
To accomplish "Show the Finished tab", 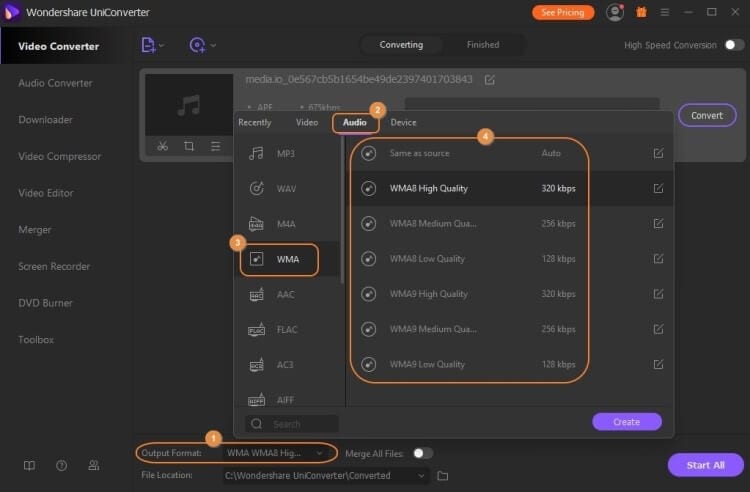I will click(483, 45).
